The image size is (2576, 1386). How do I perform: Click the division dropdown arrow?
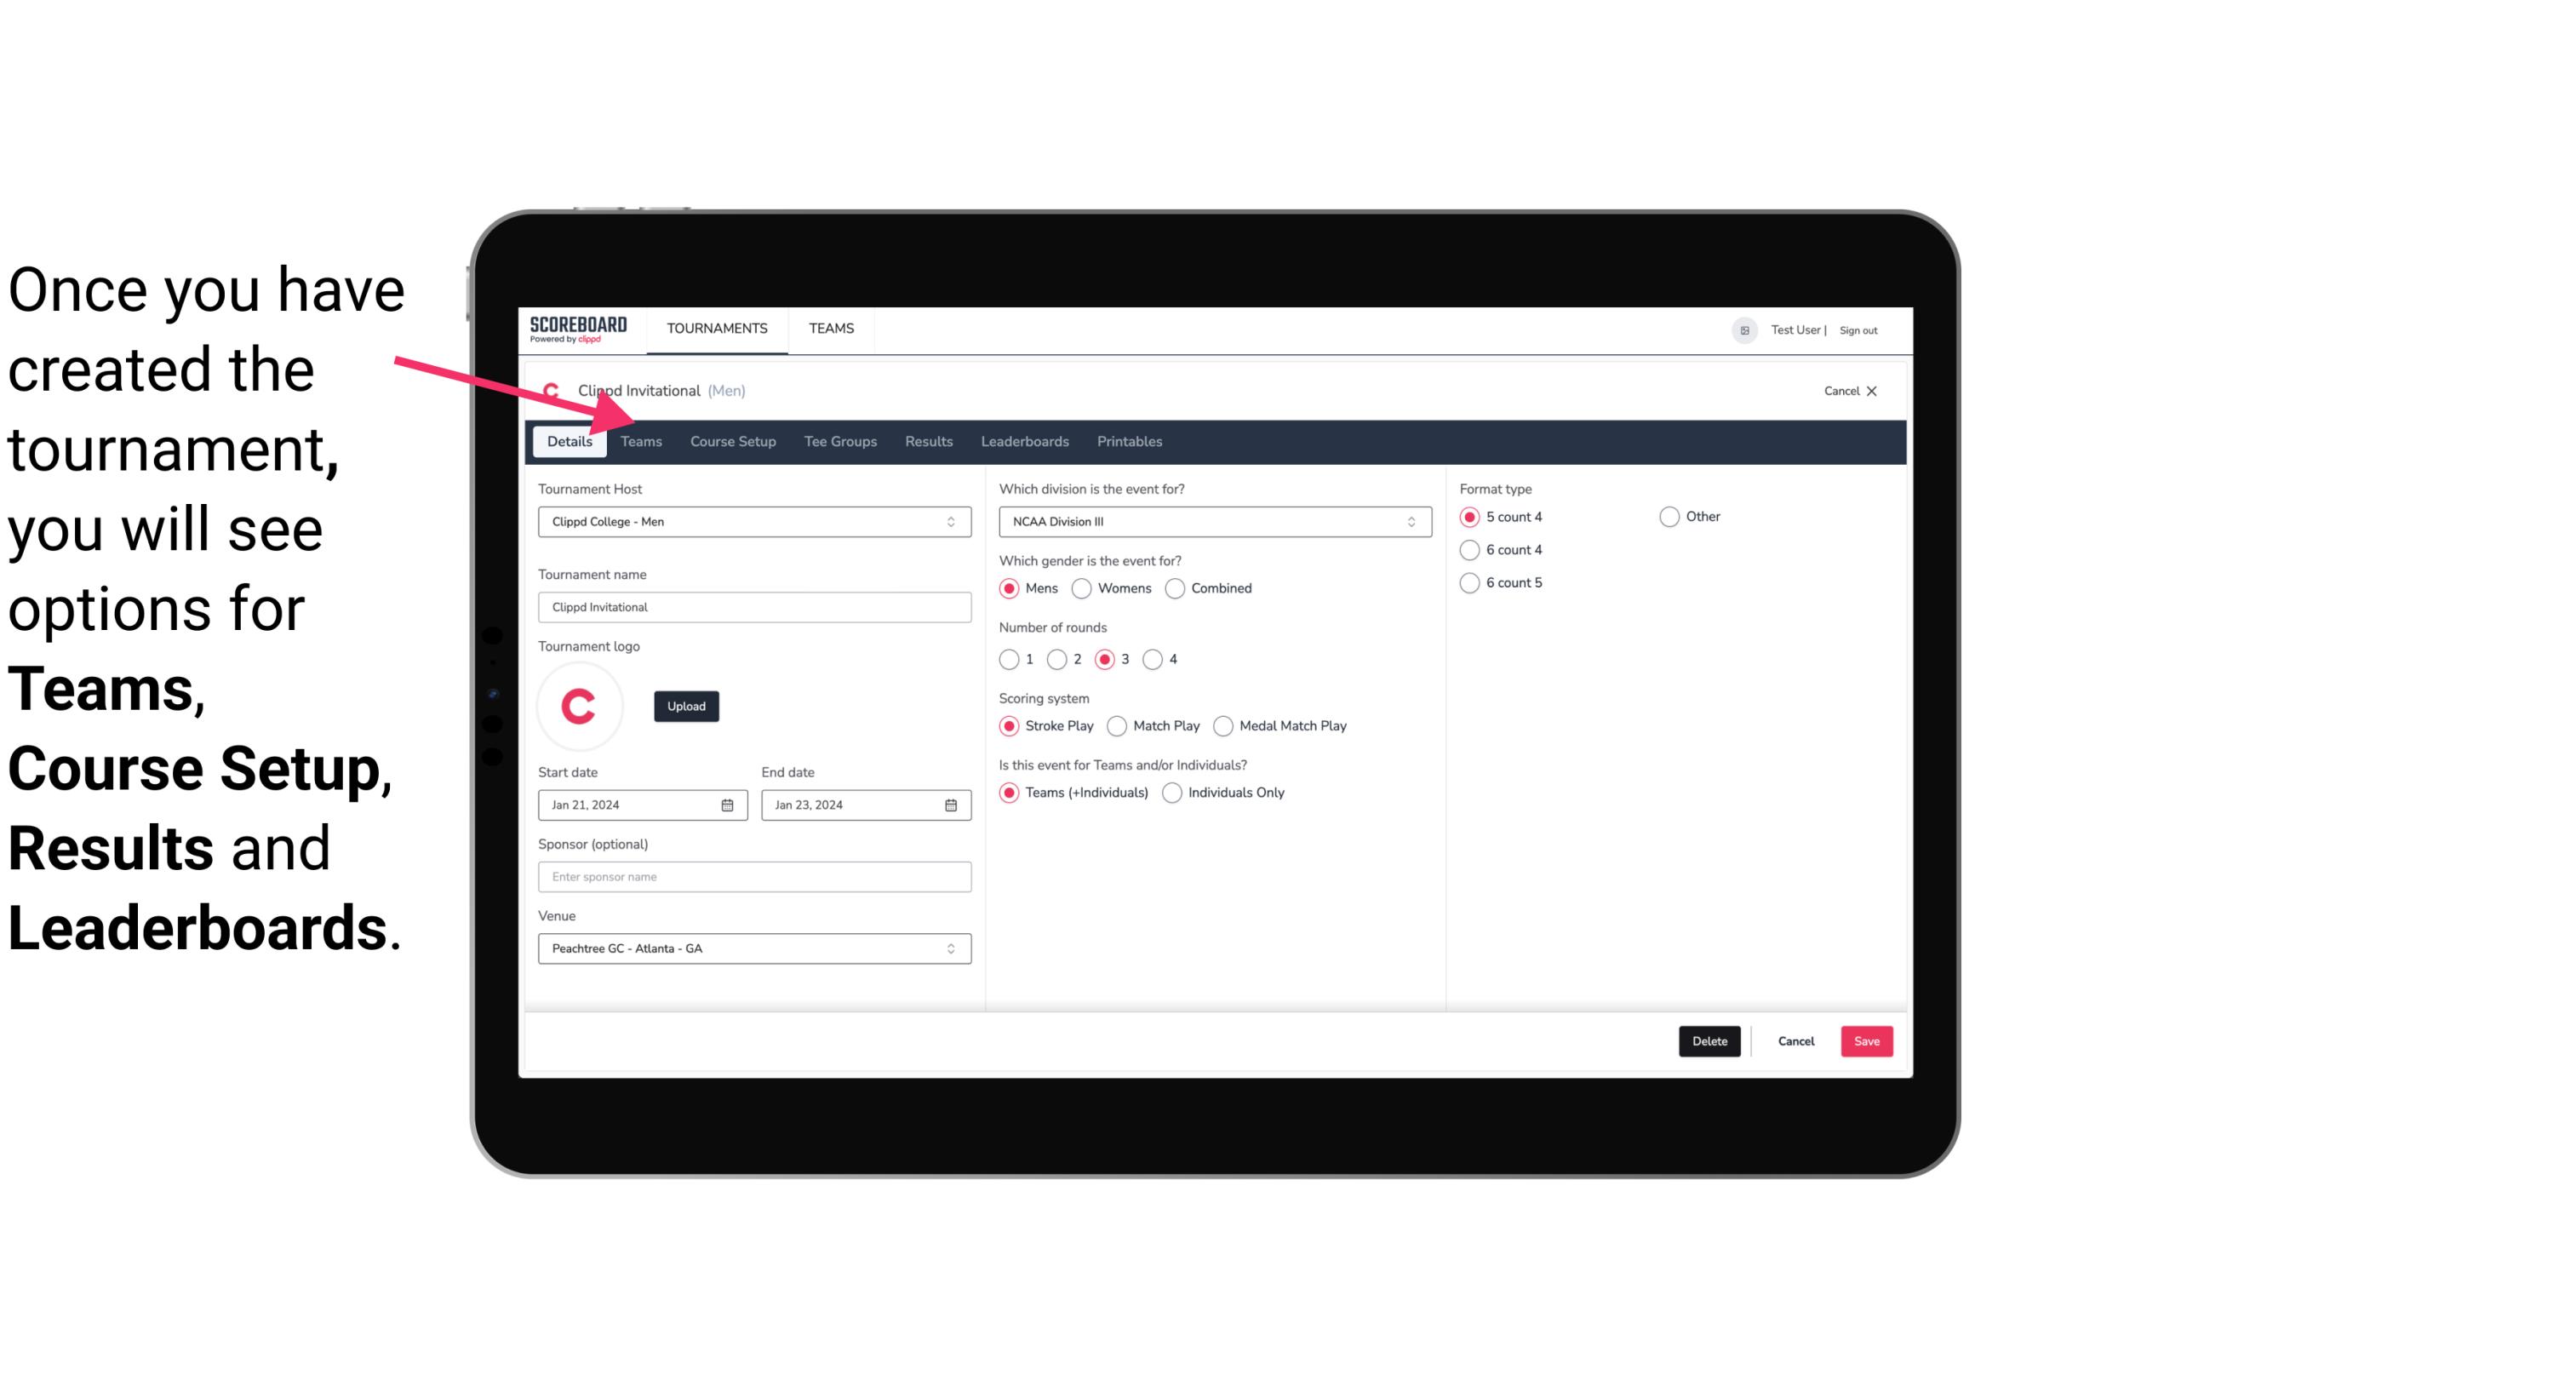point(1405,521)
